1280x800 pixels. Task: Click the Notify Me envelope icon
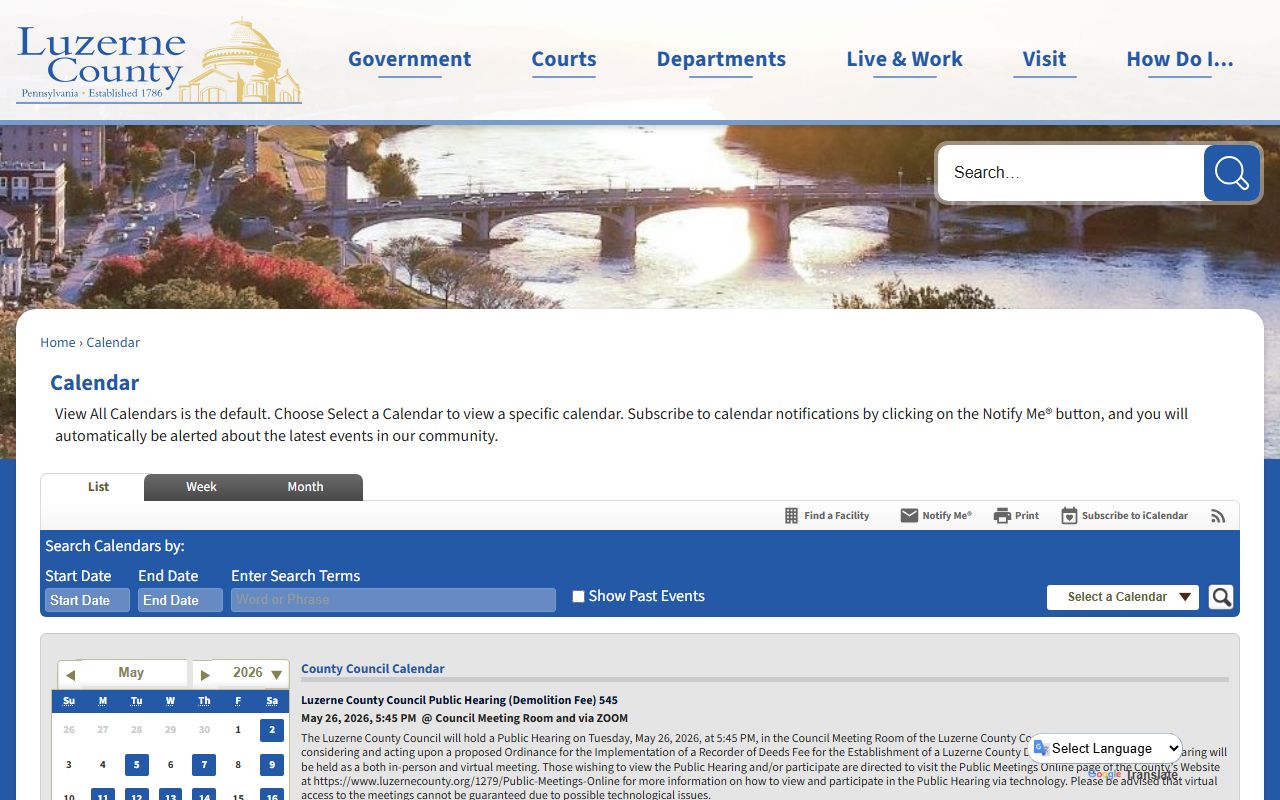point(909,516)
